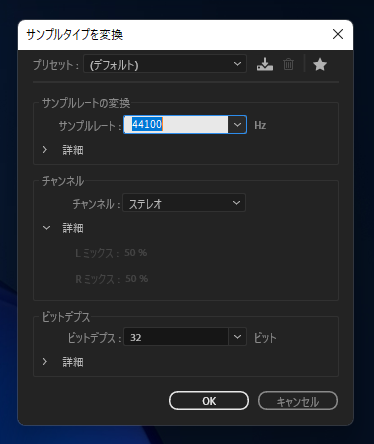Toggle the favorite star icon
The height and width of the screenshot is (444, 374).
(x=320, y=64)
